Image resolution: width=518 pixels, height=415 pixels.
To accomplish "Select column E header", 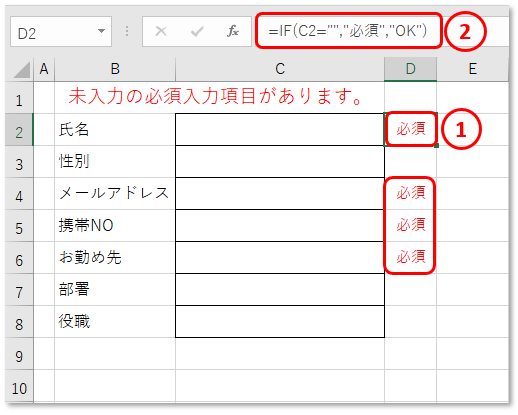I will 472,69.
